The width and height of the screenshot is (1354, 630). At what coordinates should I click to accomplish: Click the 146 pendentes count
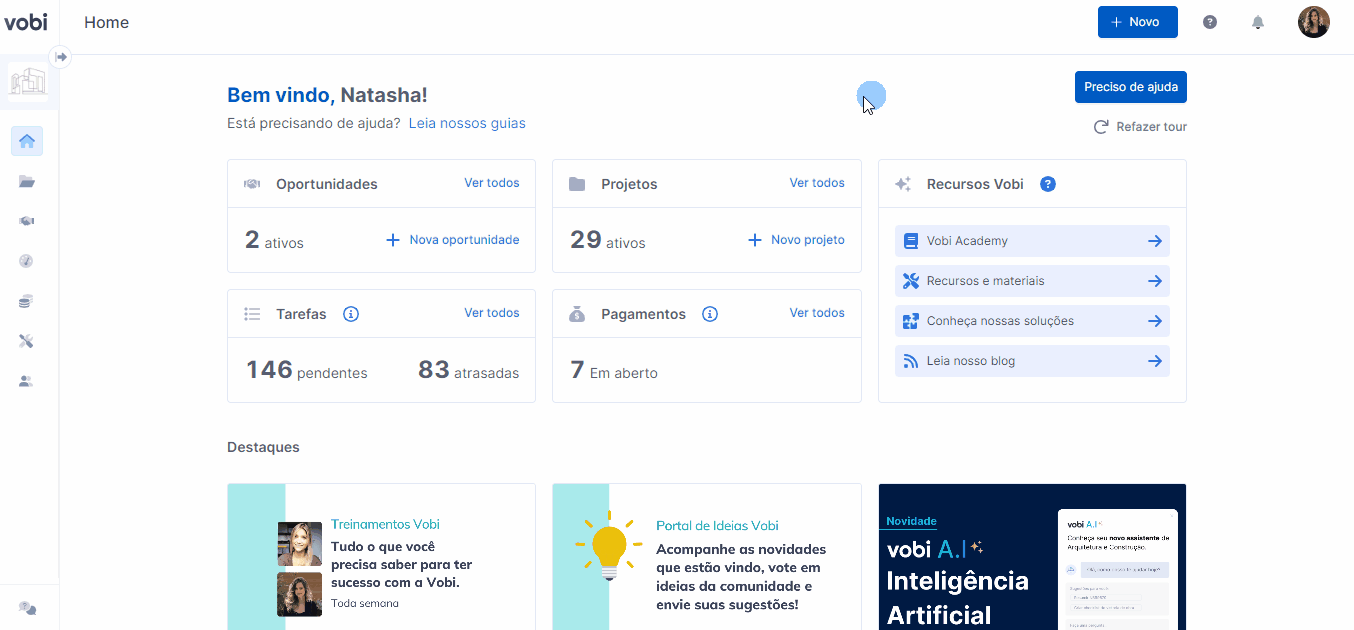[x=307, y=371]
